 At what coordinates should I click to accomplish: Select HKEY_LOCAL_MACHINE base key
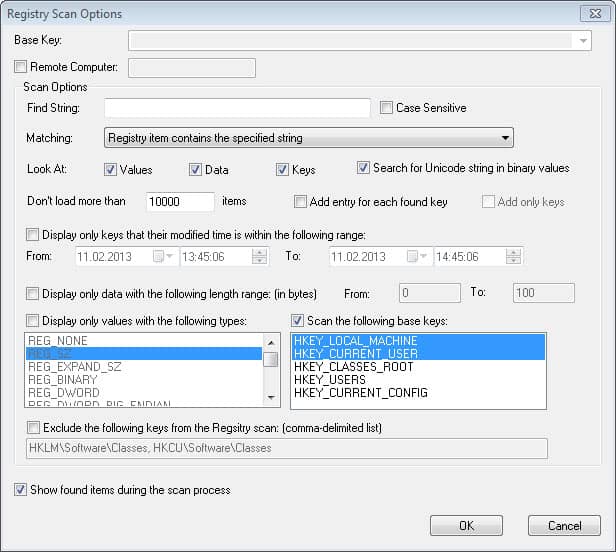click(418, 341)
